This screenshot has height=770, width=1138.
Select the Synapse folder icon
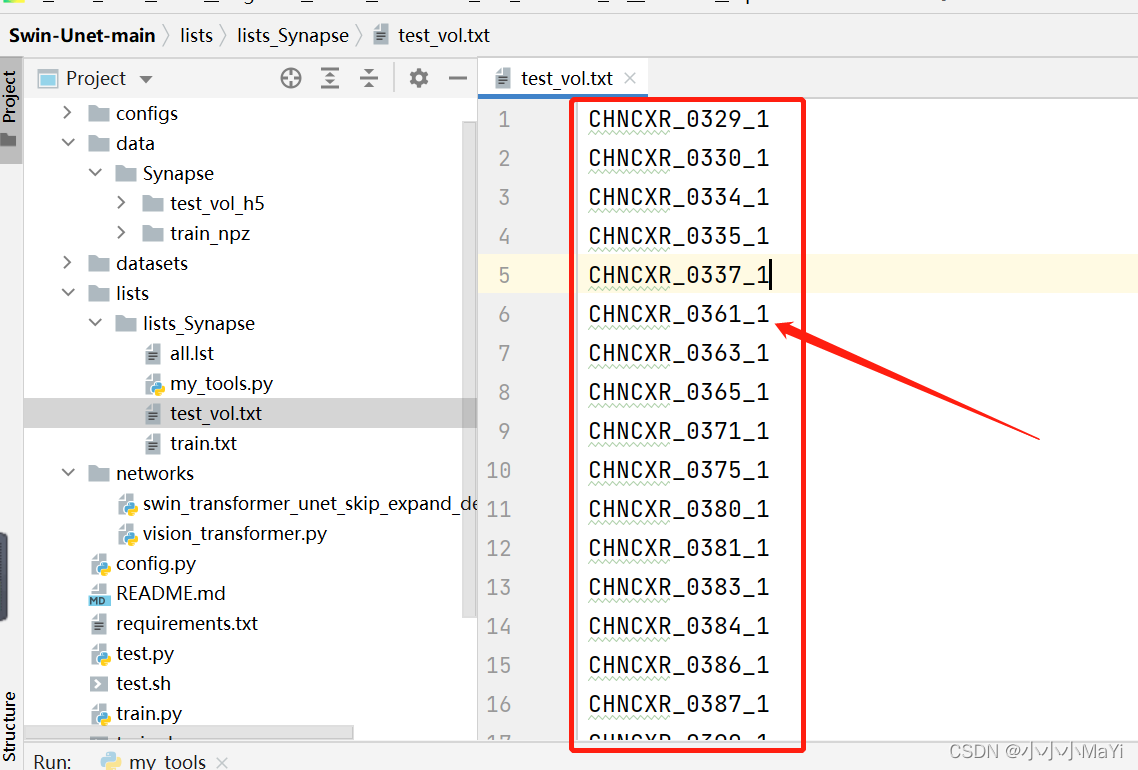click(x=126, y=173)
